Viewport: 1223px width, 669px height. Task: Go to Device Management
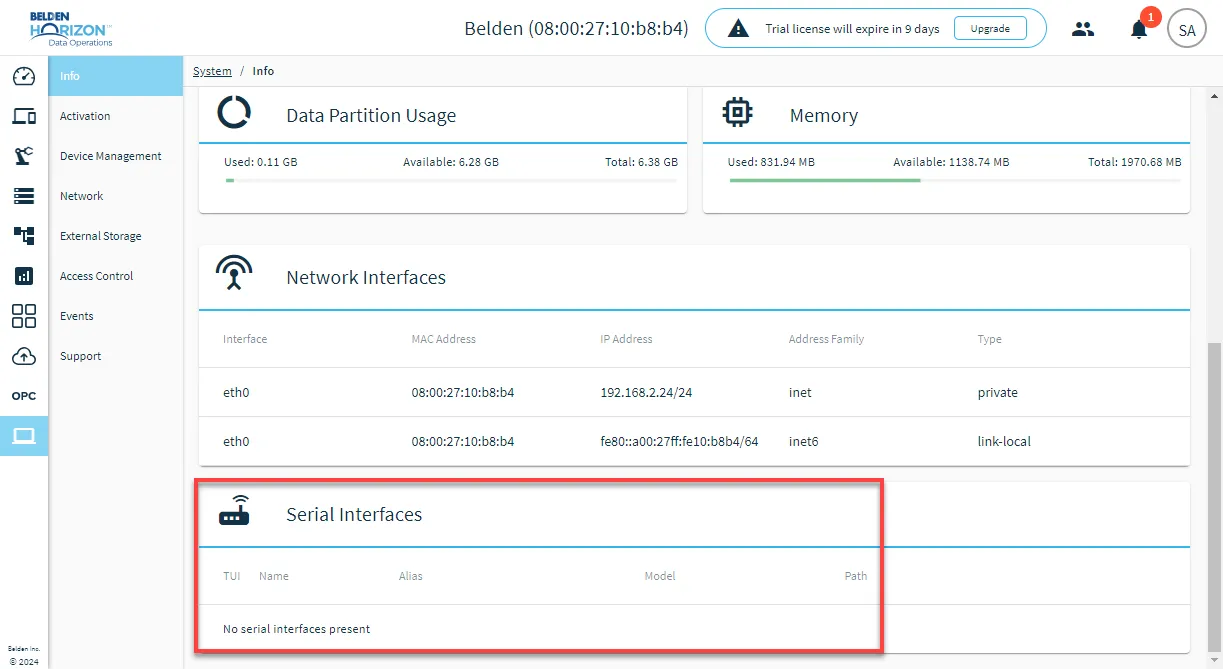point(116,156)
